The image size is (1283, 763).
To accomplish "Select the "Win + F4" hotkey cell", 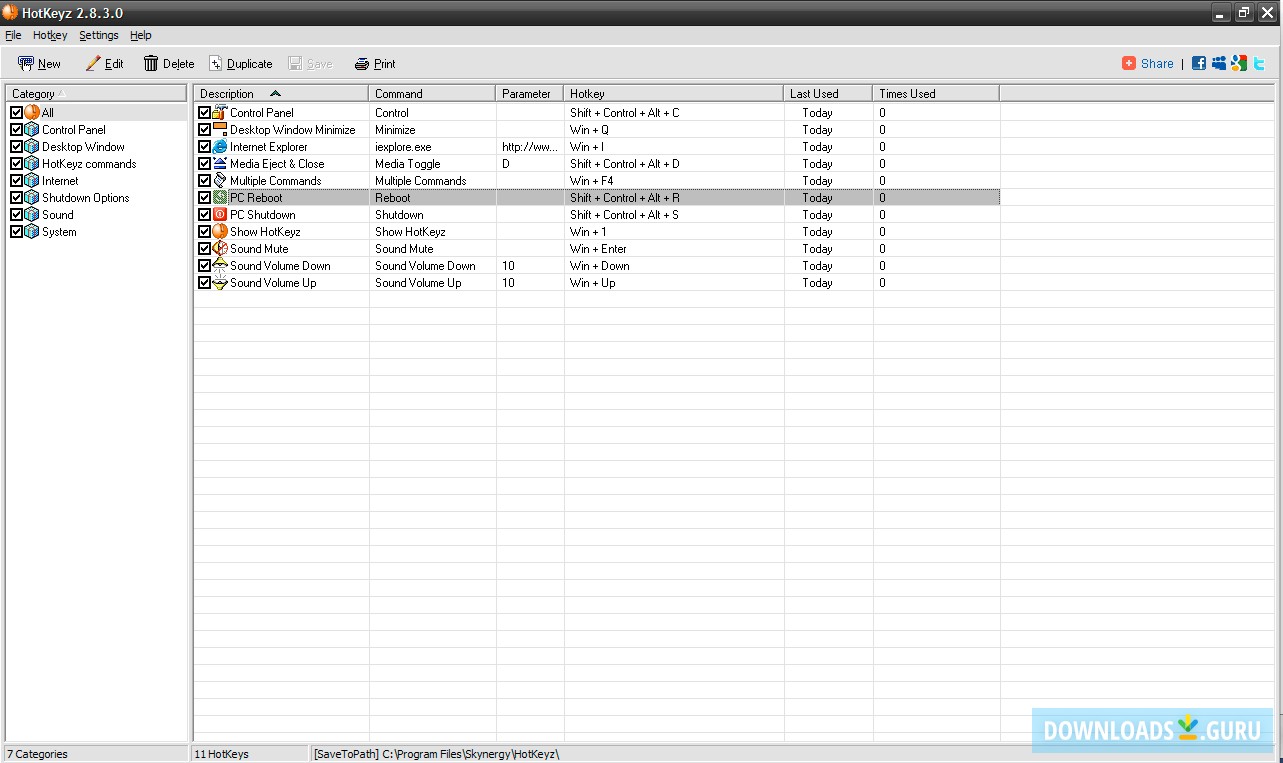I will coord(592,181).
